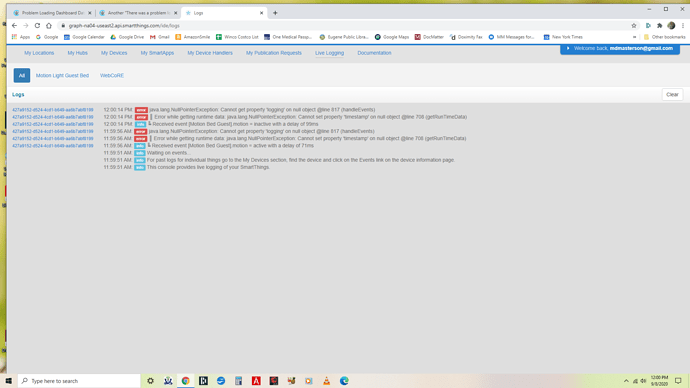Image resolution: width=690 pixels, height=388 pixels.
Task: Open Adobe Acrobat from the taskbar
Action: tap(256, 381)
